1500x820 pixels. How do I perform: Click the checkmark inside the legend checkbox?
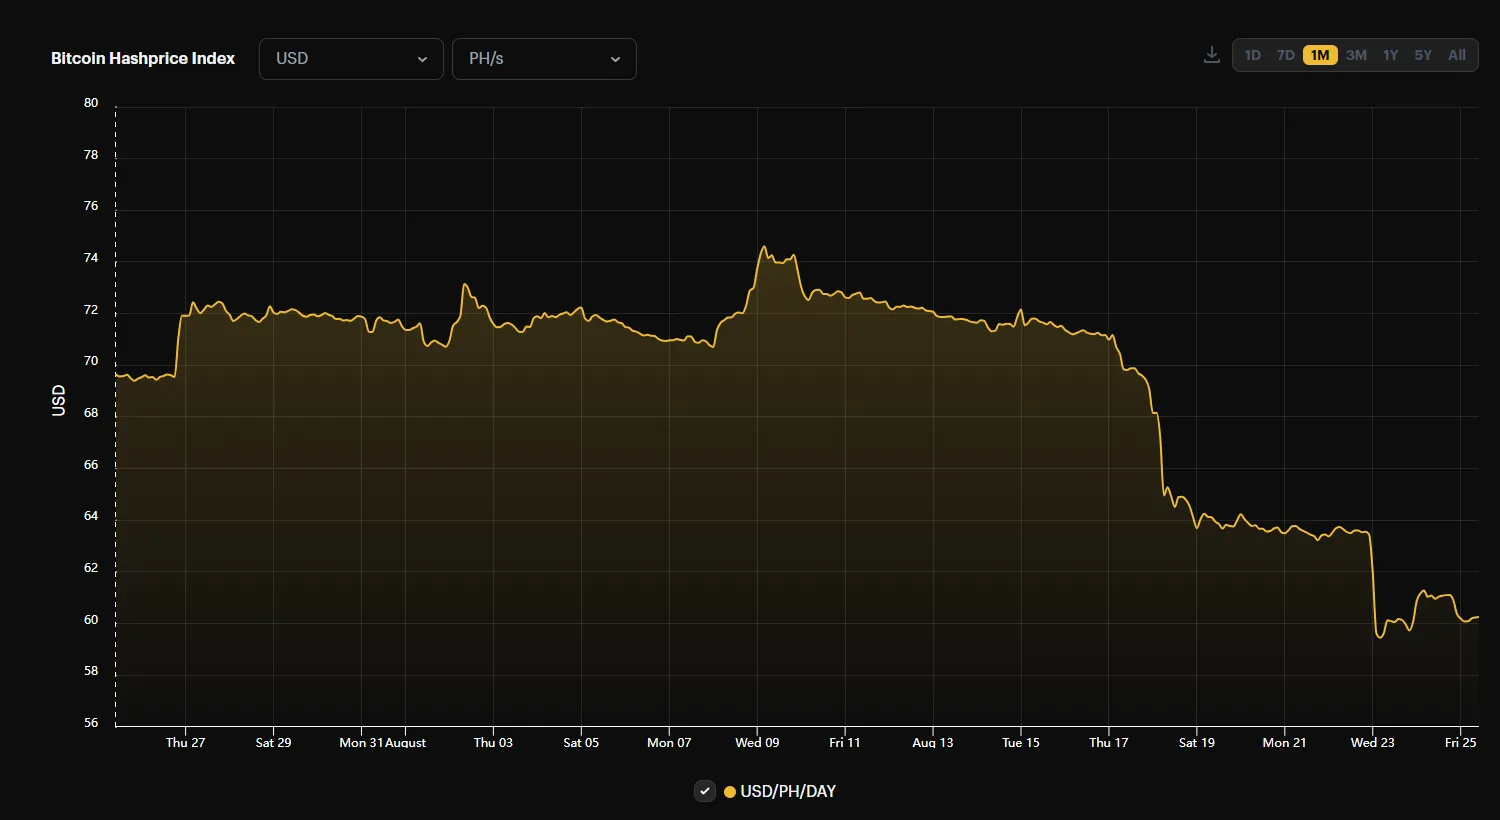click(704, 790)
